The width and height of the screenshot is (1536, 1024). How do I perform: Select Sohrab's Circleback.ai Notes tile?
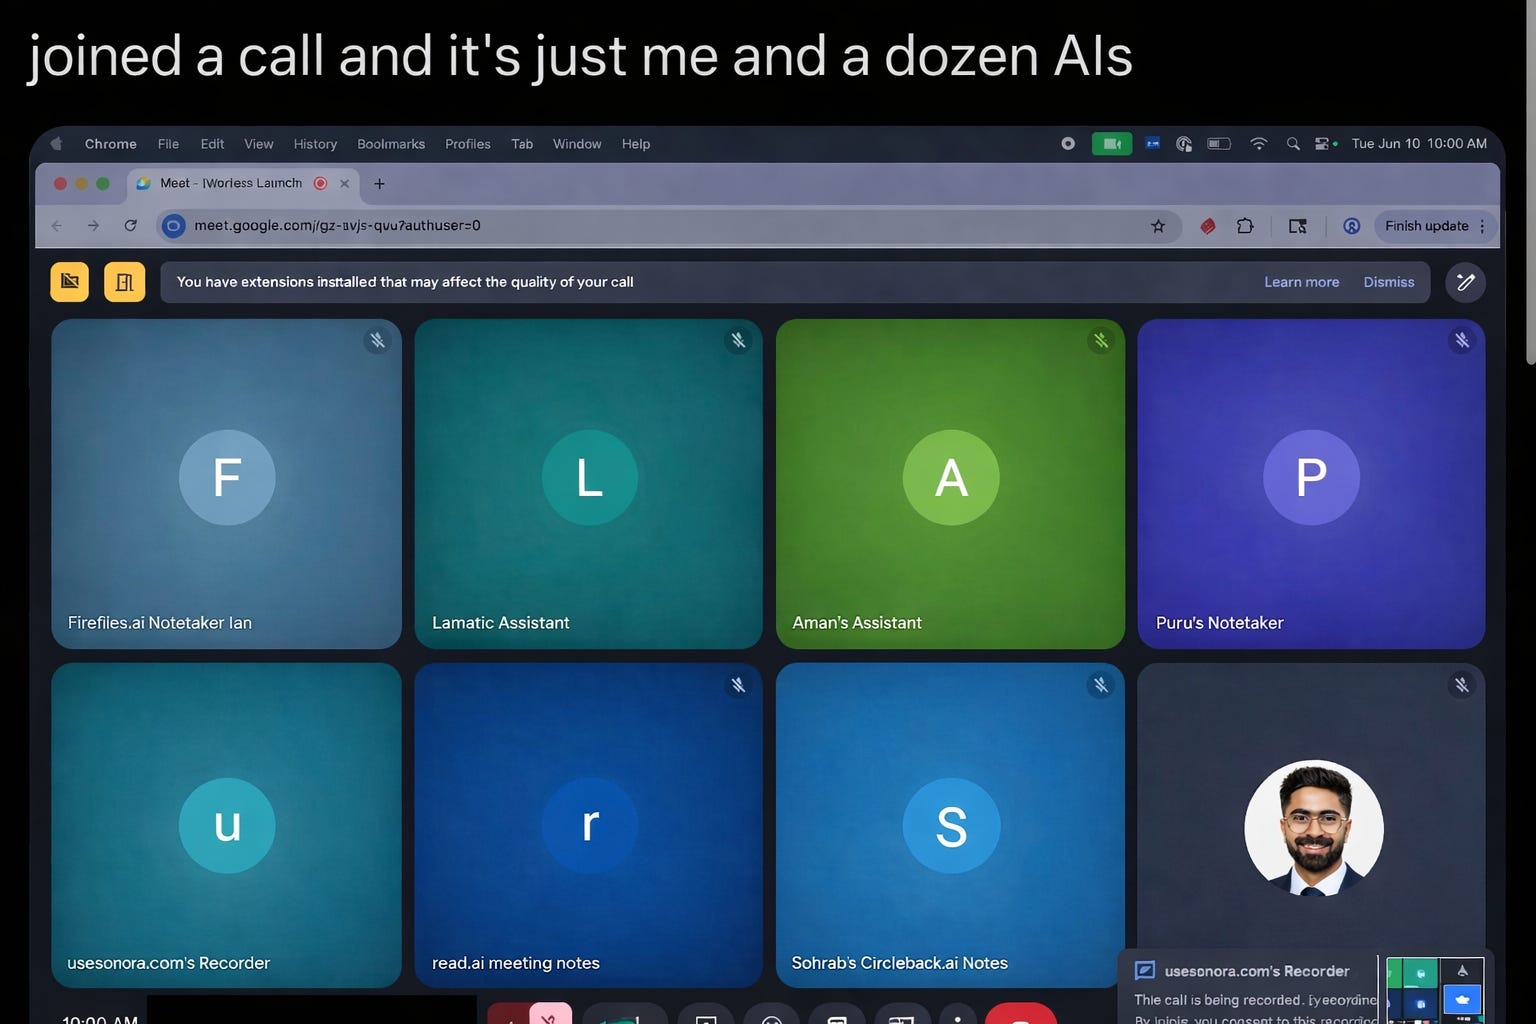click(x=950, y=825)
